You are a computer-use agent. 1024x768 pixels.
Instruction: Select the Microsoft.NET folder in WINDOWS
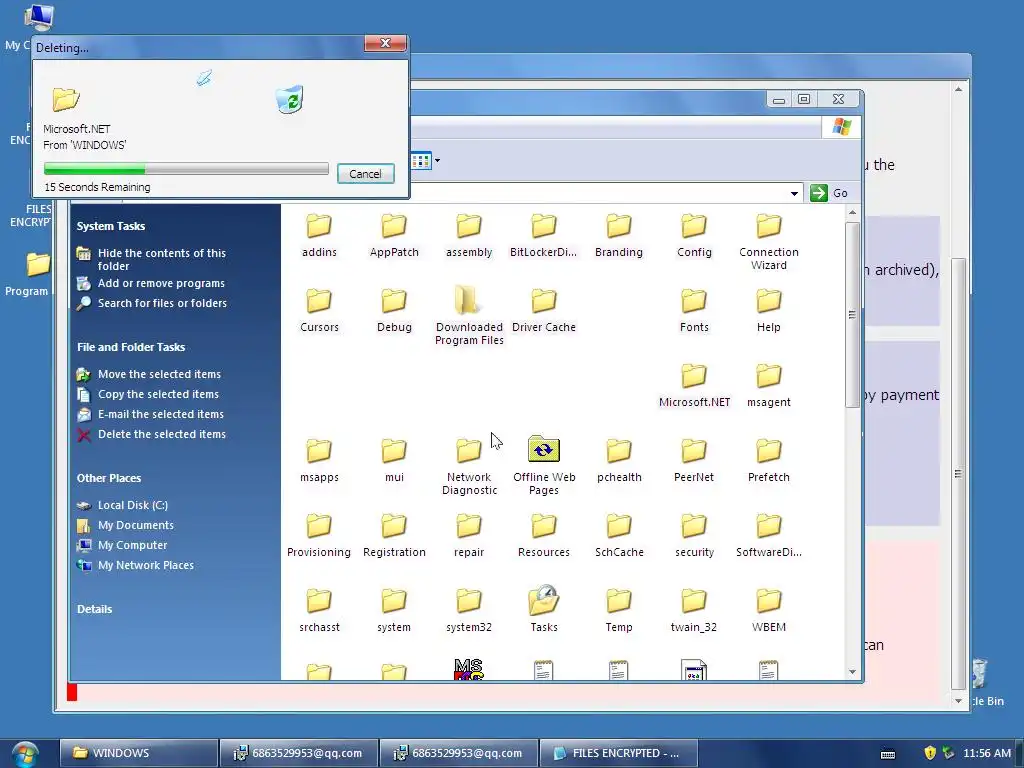694,385
